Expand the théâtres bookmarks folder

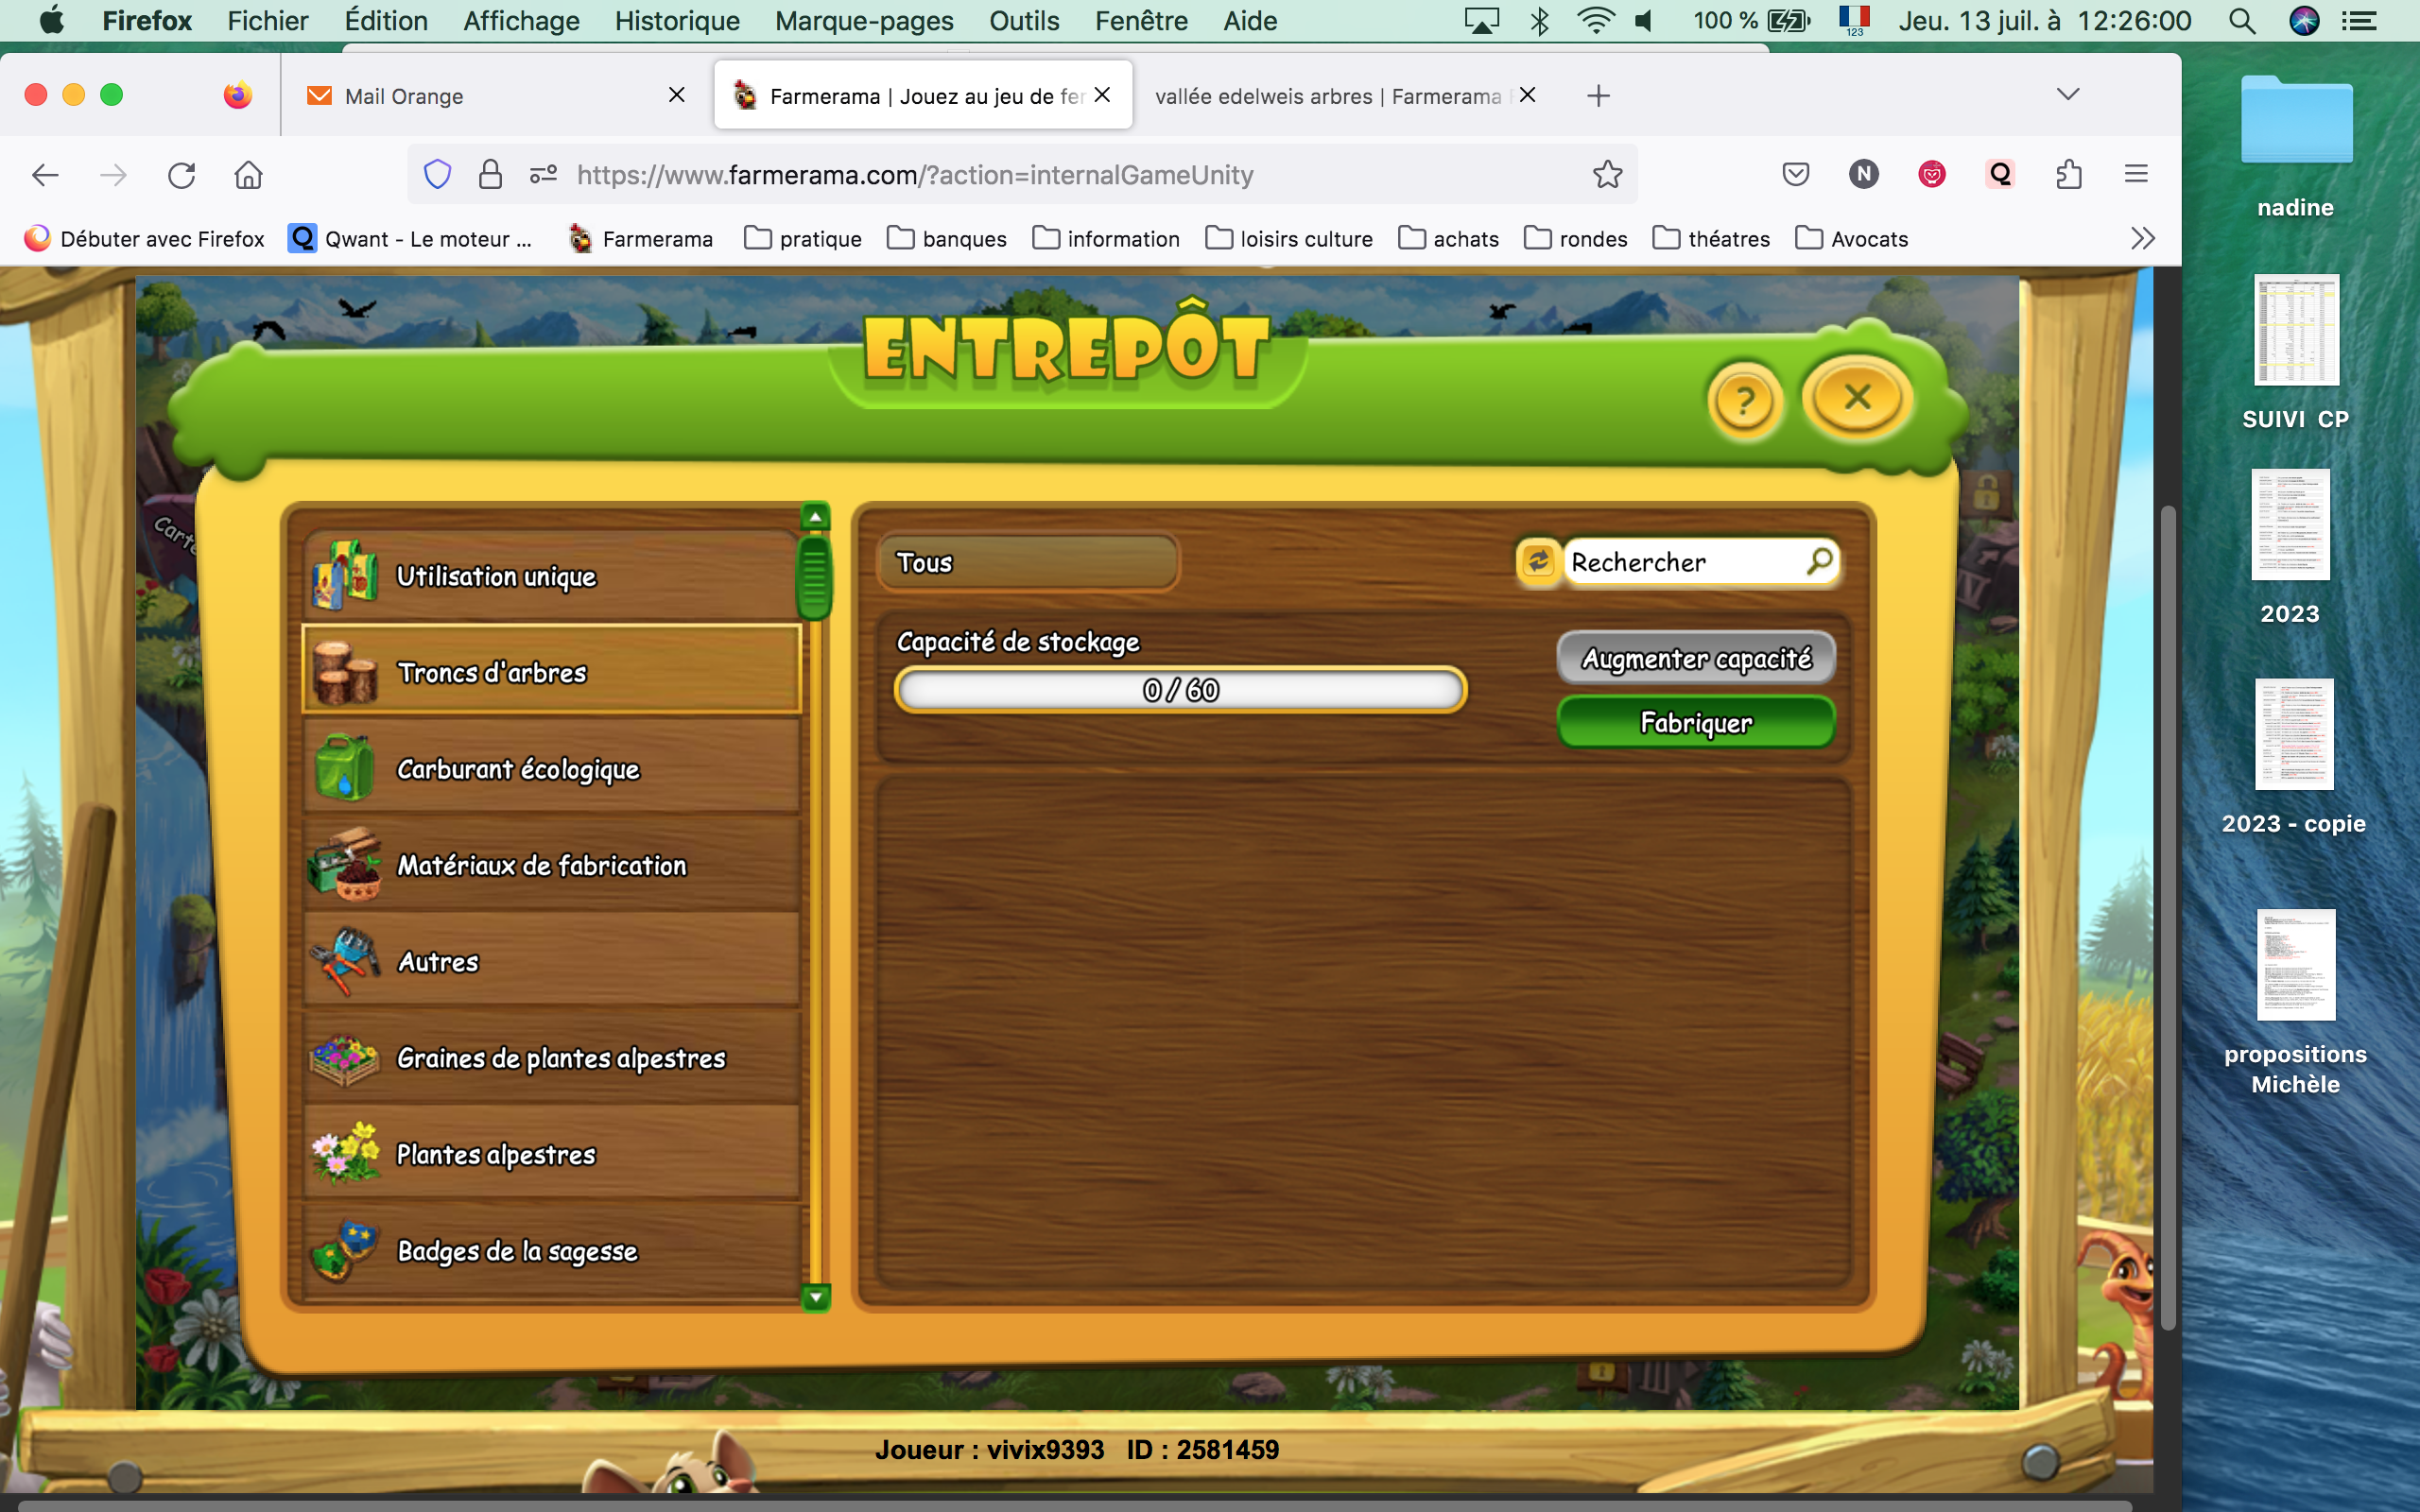coord(1711,239)
